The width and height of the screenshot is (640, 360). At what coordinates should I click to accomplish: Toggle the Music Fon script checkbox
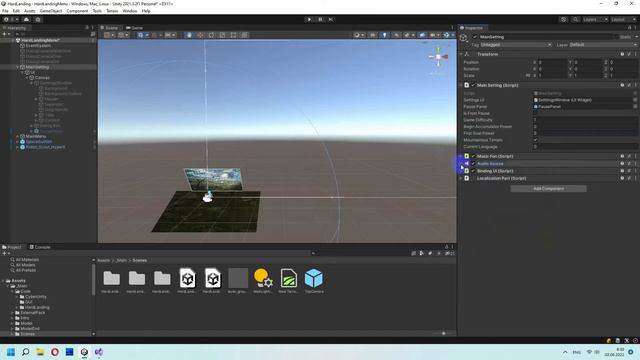473,156
